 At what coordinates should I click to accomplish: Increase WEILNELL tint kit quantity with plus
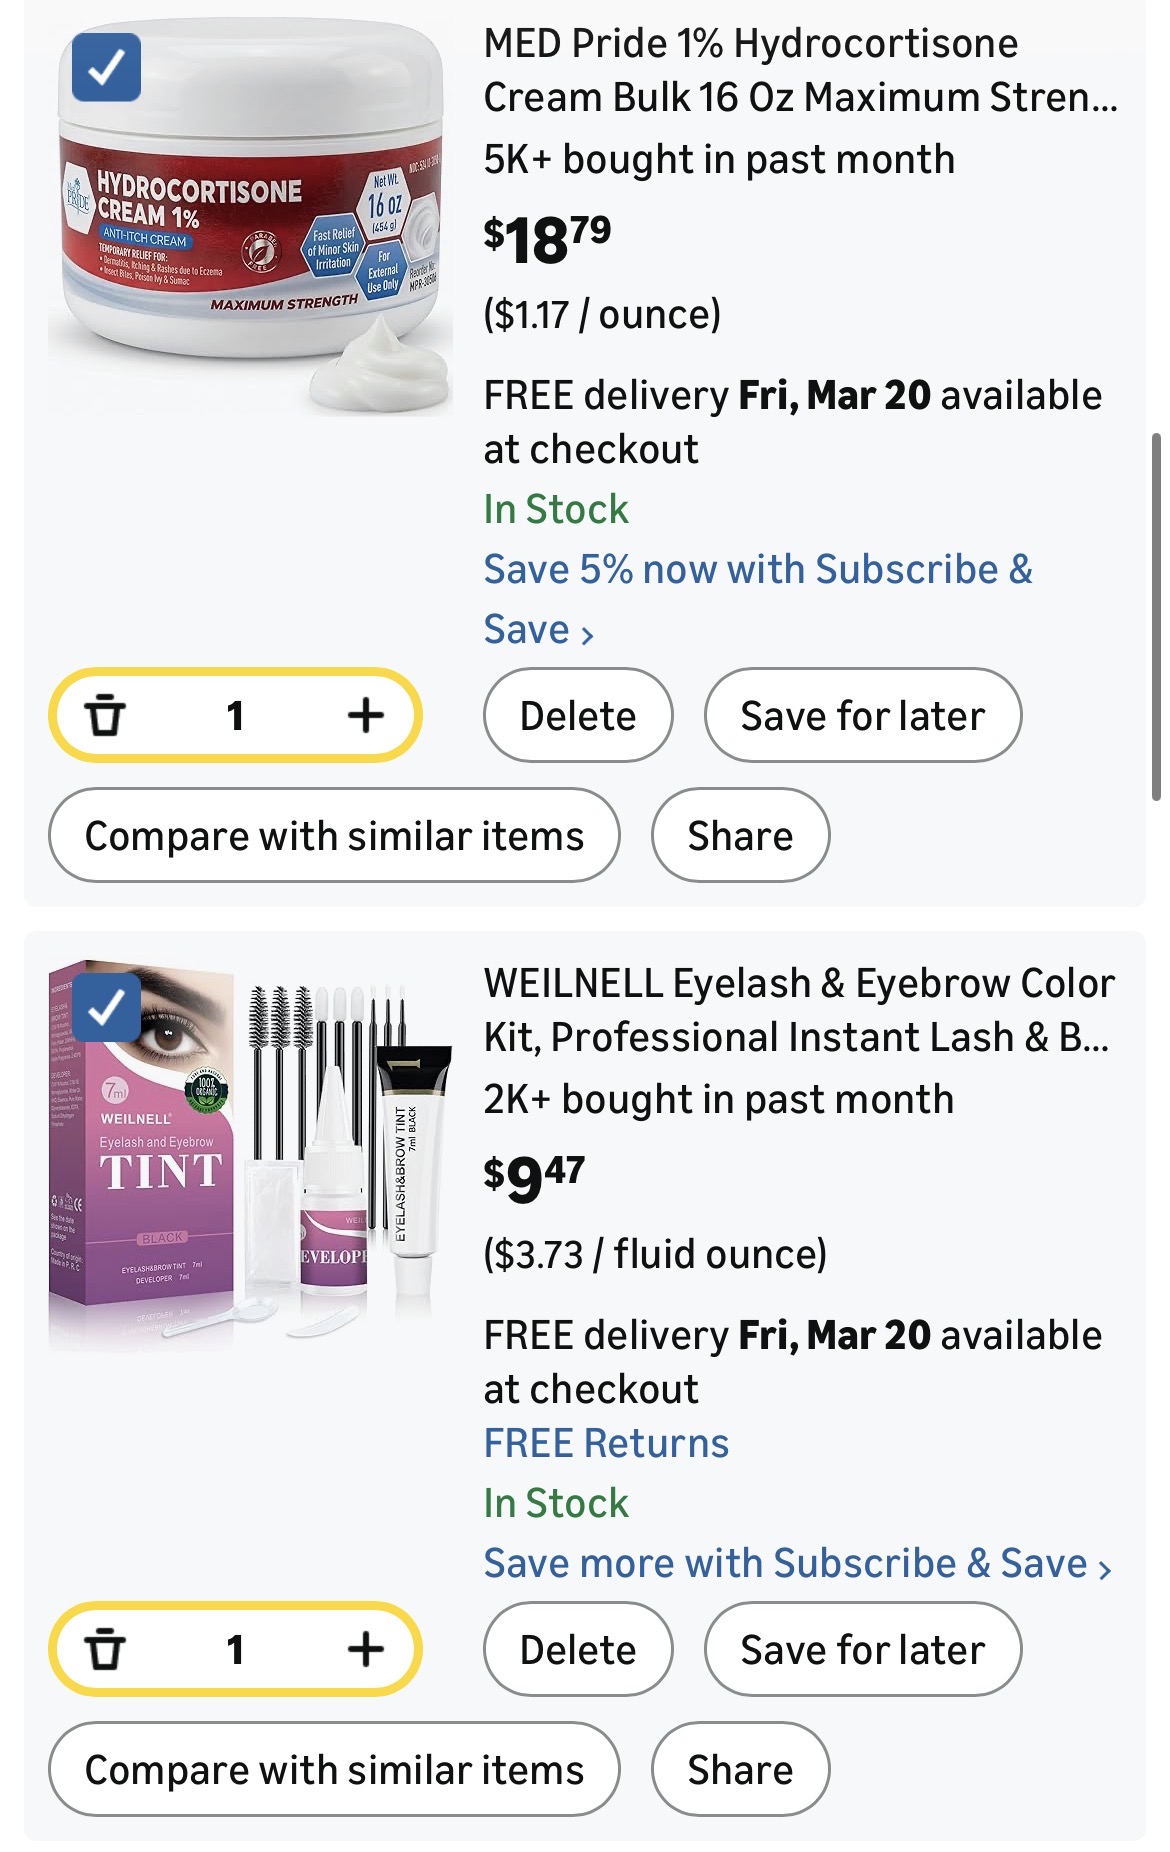365,1649
